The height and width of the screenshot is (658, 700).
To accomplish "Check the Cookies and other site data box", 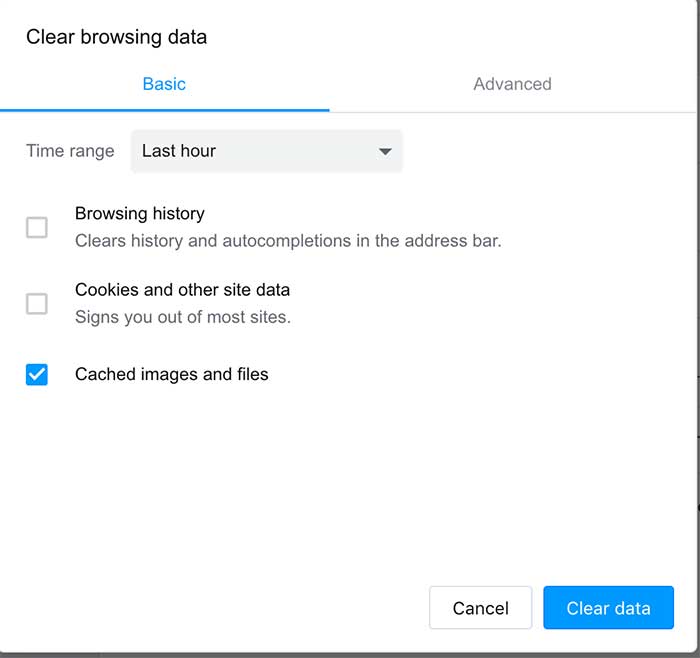I will [x=37, y=304].
